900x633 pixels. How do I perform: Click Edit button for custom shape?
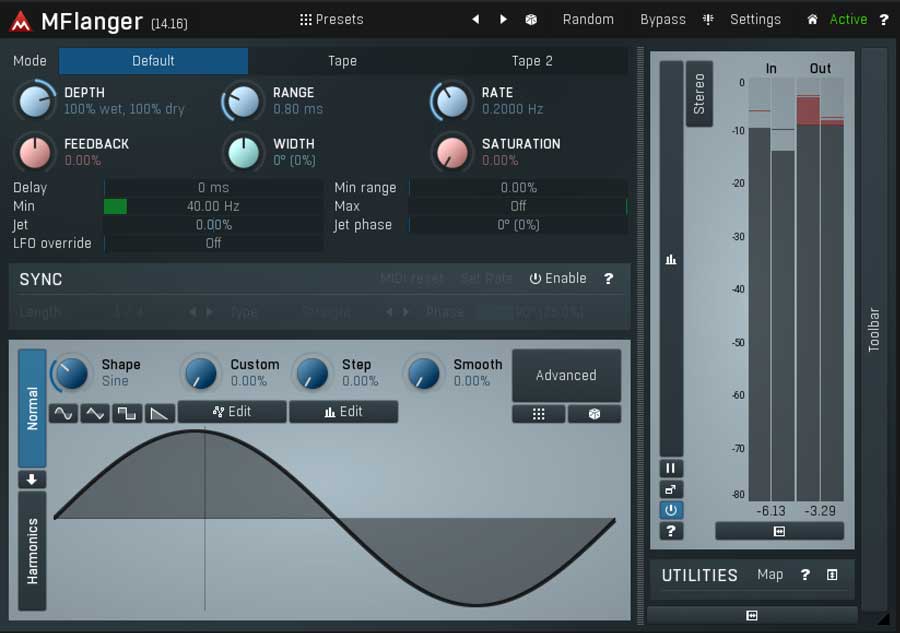(232, 411)
